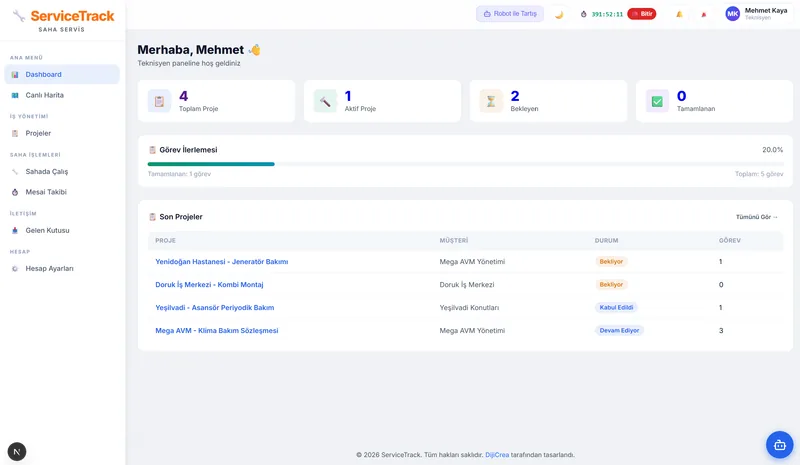Click the Devam Ediyor status badge

pyautogui.click(x=619, y=330)
